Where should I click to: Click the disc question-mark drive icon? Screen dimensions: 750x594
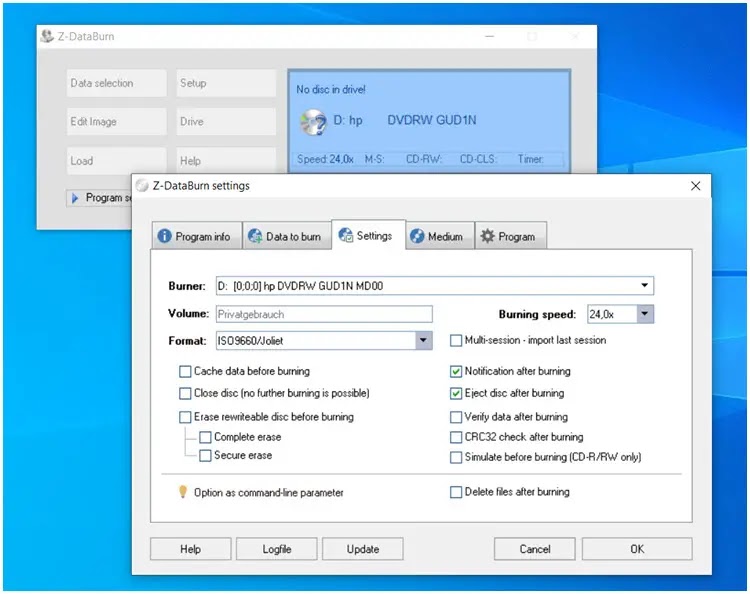tap(313, 121)
